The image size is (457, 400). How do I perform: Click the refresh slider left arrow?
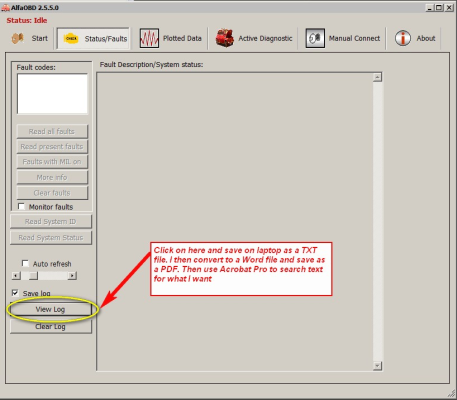tap(16, 276)
